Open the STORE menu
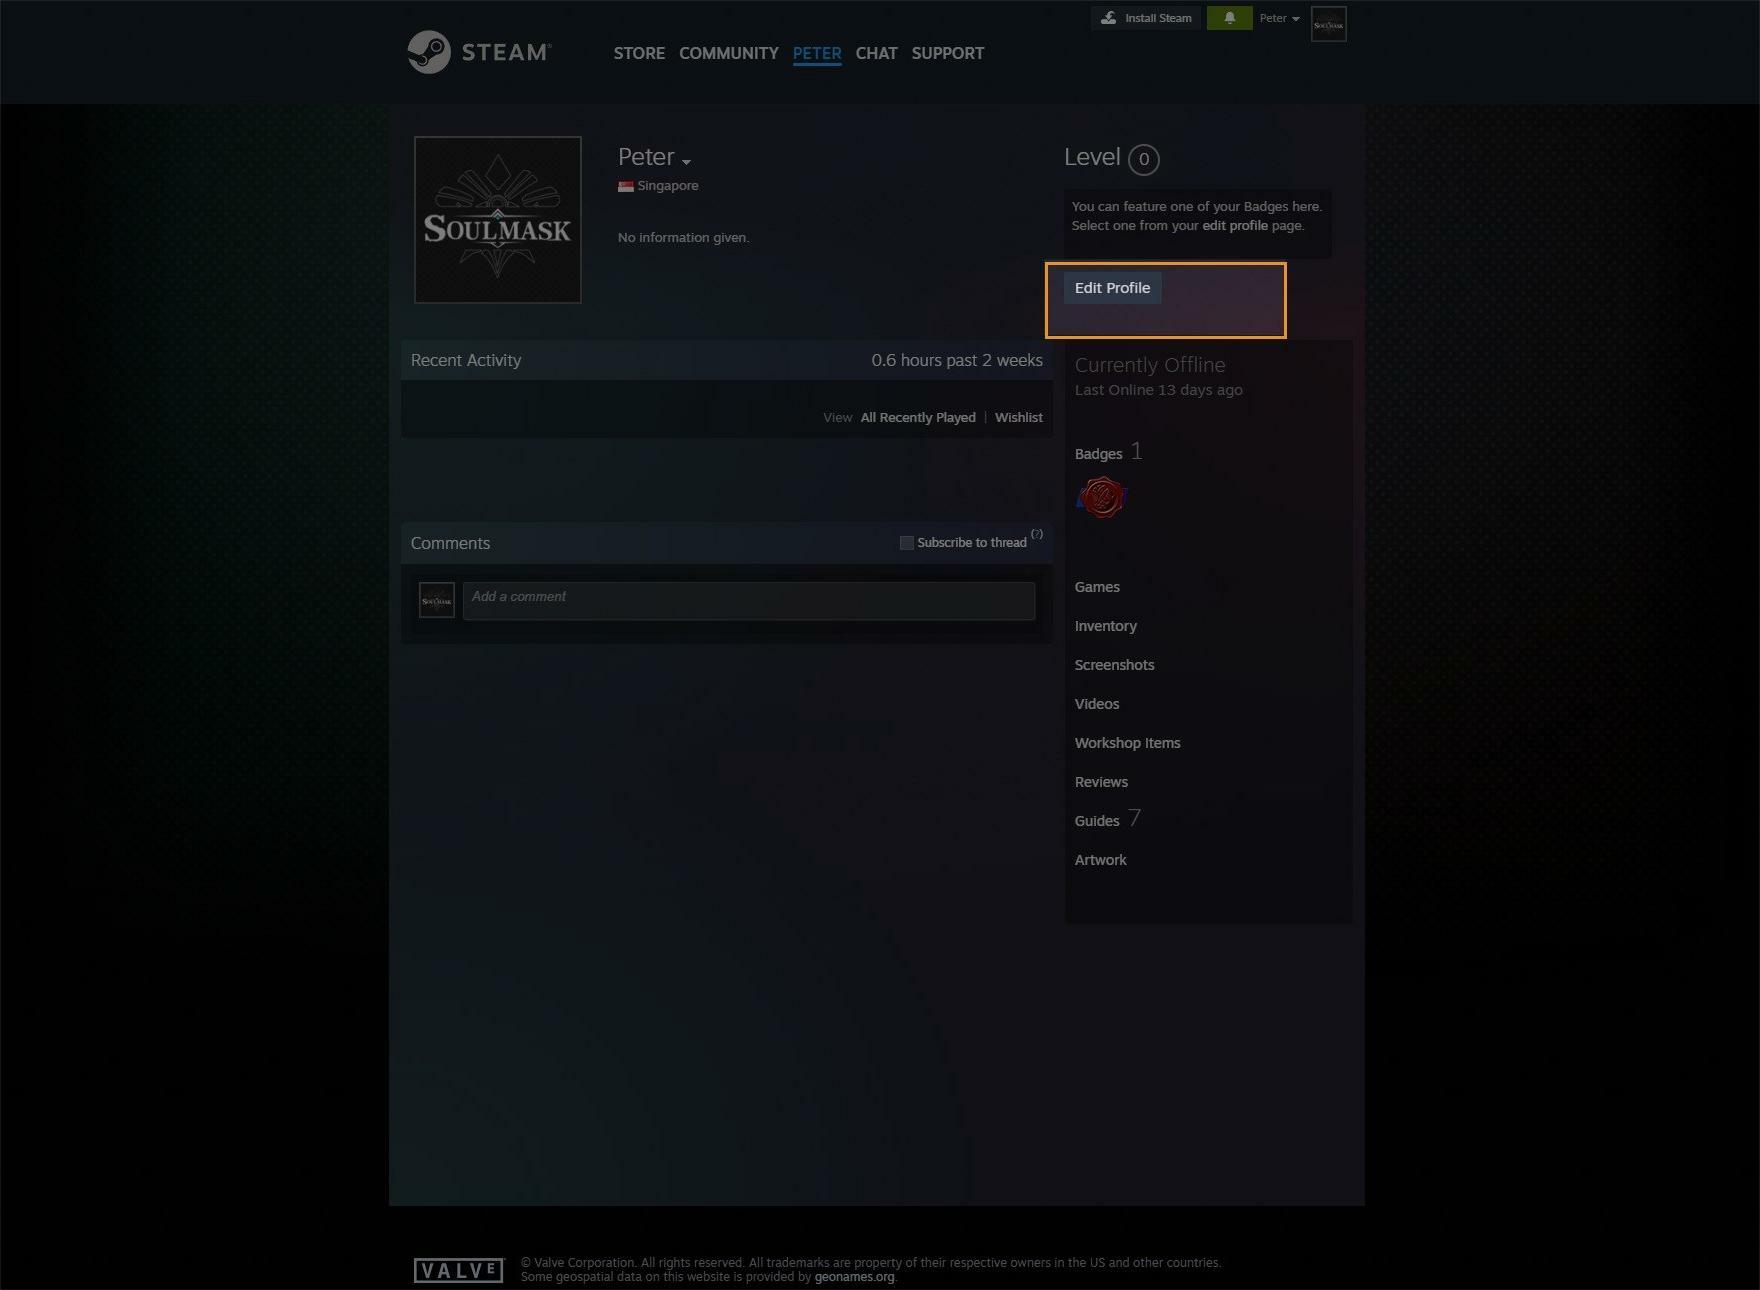Viewport: 1760px width, 1290px height. (x=639, y=53)
